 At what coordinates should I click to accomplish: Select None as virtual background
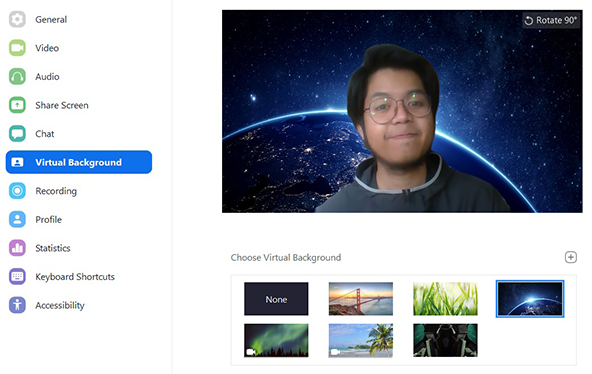coord(276,299)
